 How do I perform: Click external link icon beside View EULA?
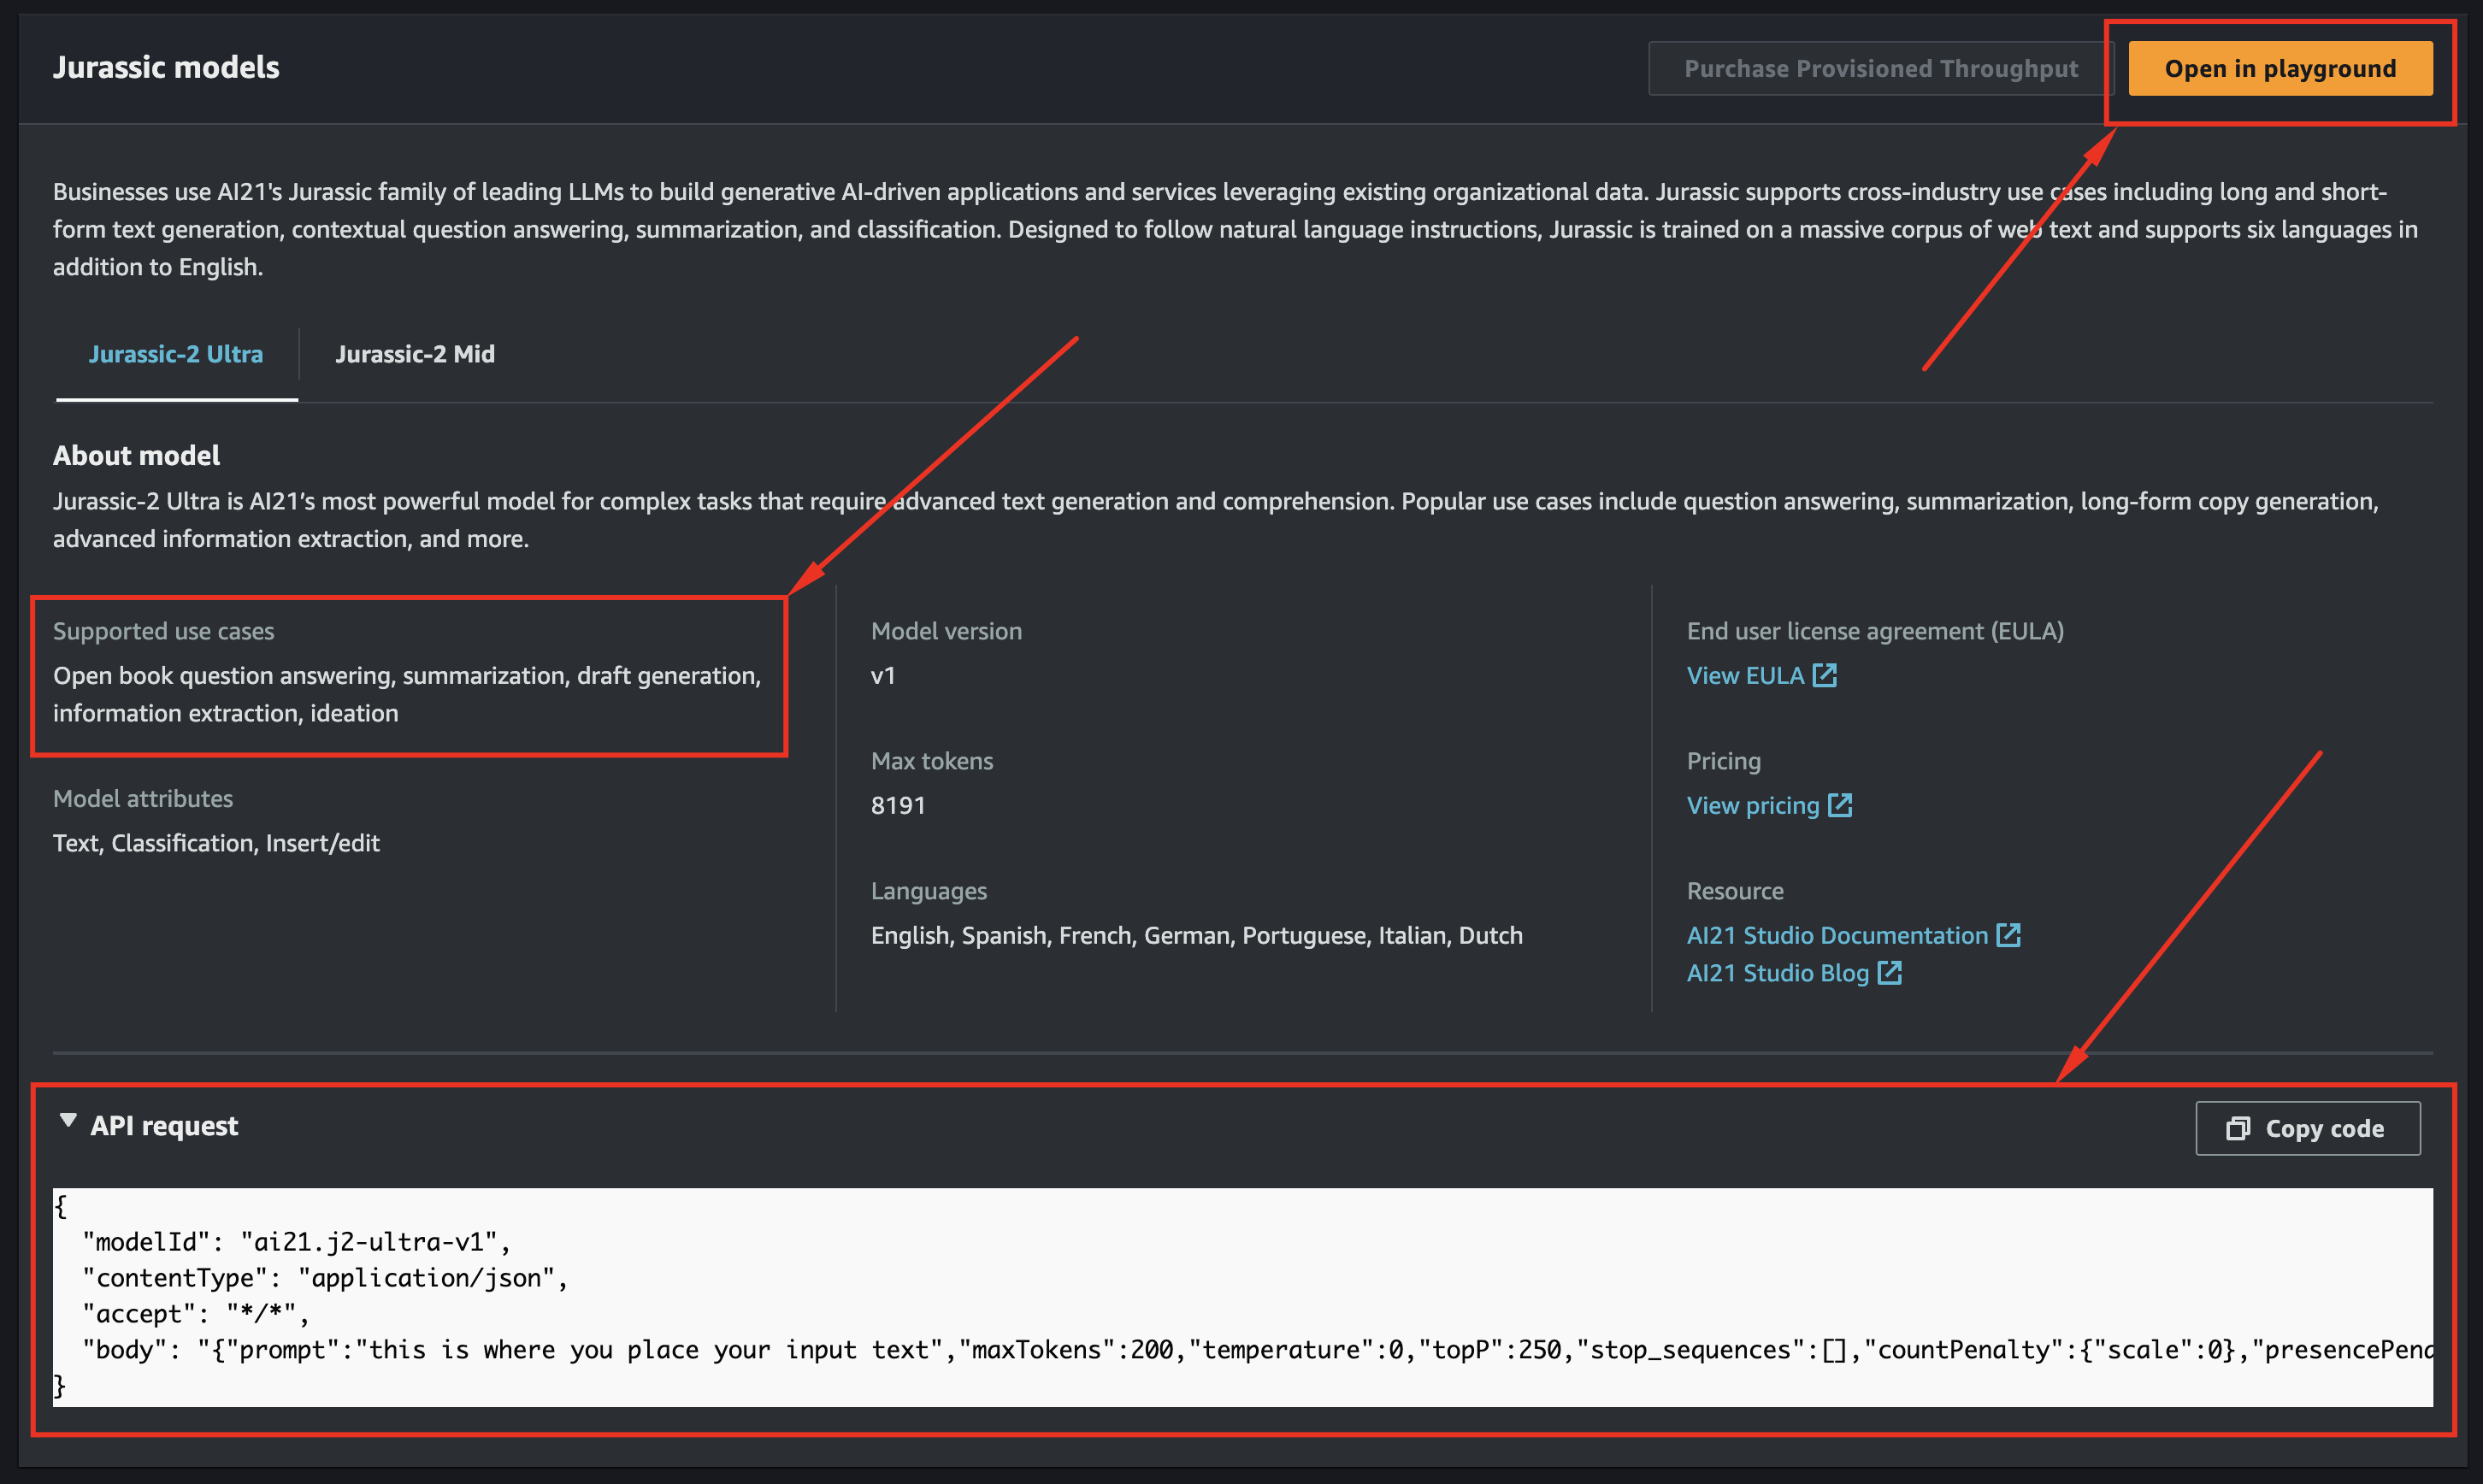coord(1825,675)
